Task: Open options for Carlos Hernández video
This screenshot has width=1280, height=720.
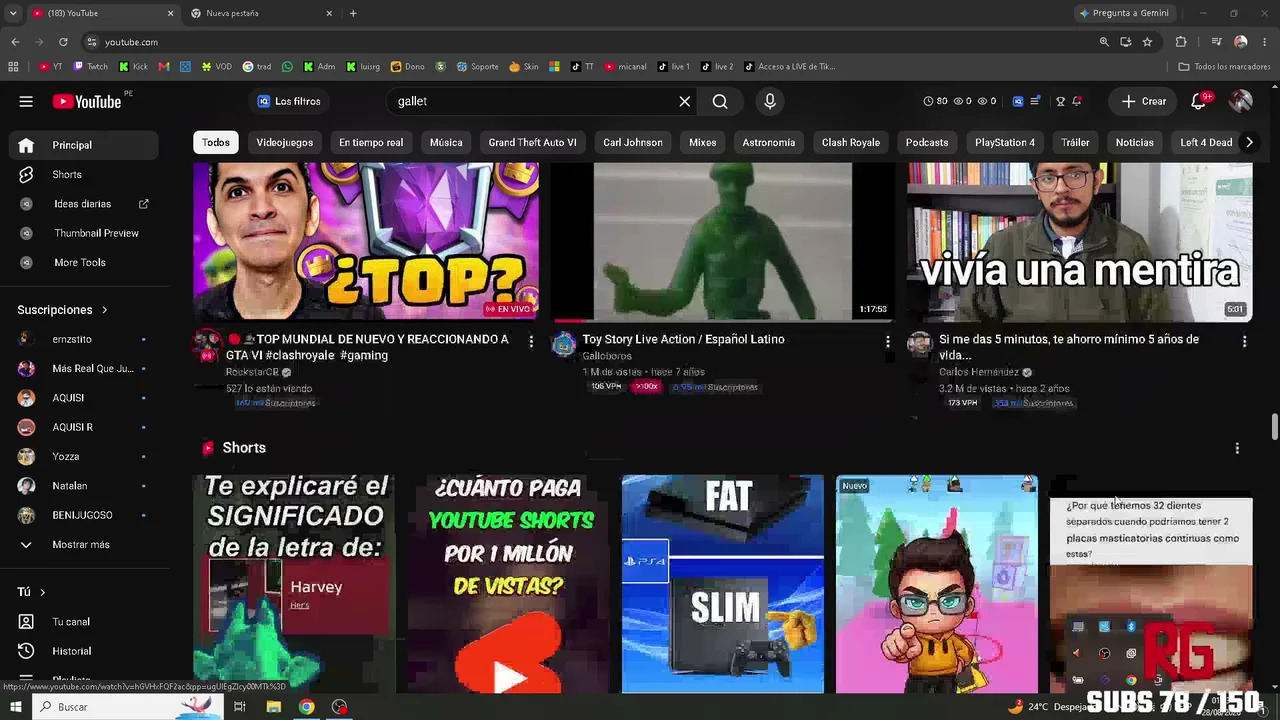Action: point(1244,342)
